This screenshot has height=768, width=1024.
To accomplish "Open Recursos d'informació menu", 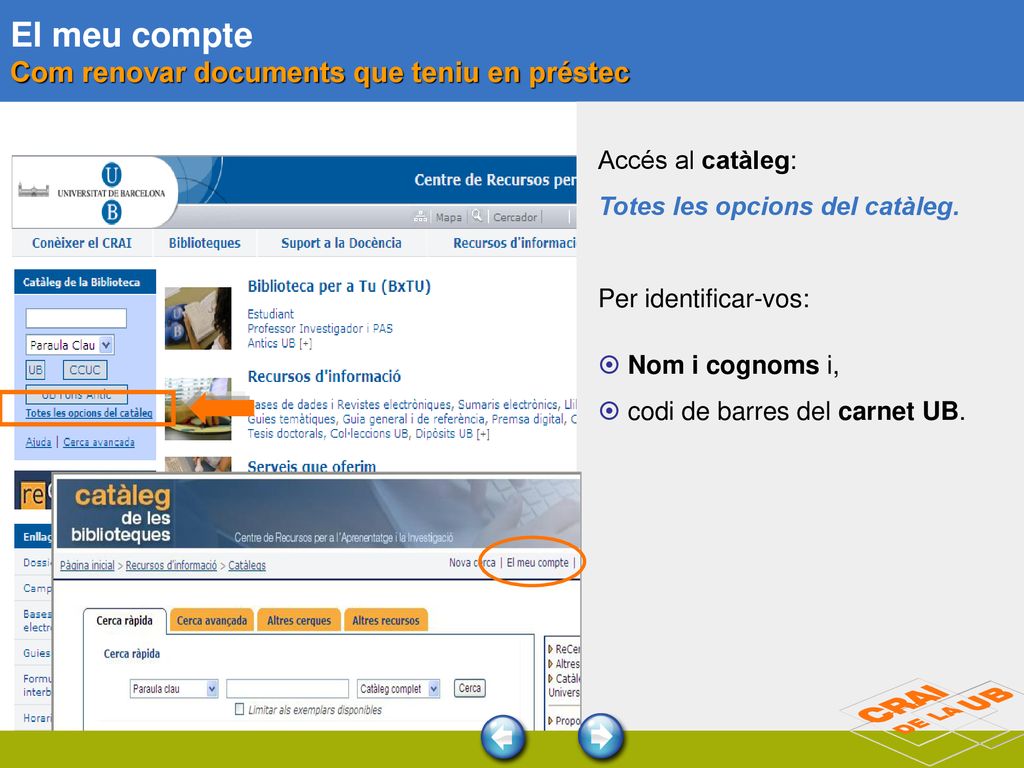I will 515,243.
